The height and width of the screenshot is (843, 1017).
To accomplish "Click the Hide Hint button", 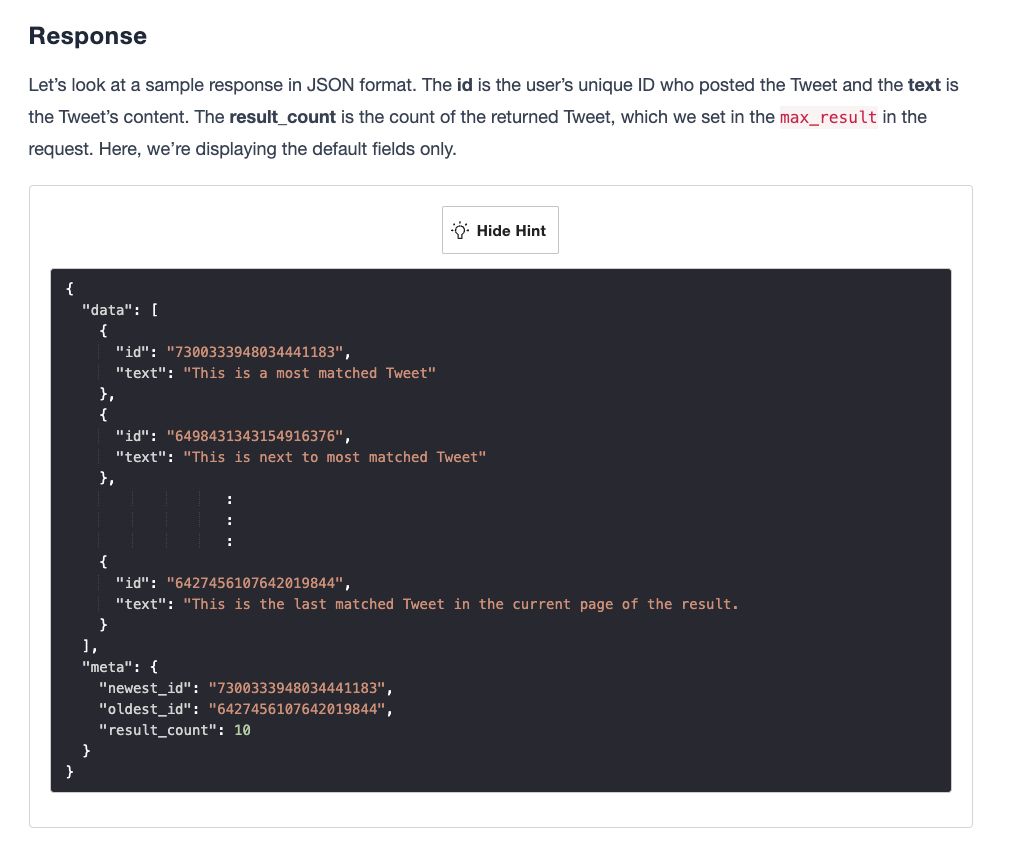I will click(500, 230).
